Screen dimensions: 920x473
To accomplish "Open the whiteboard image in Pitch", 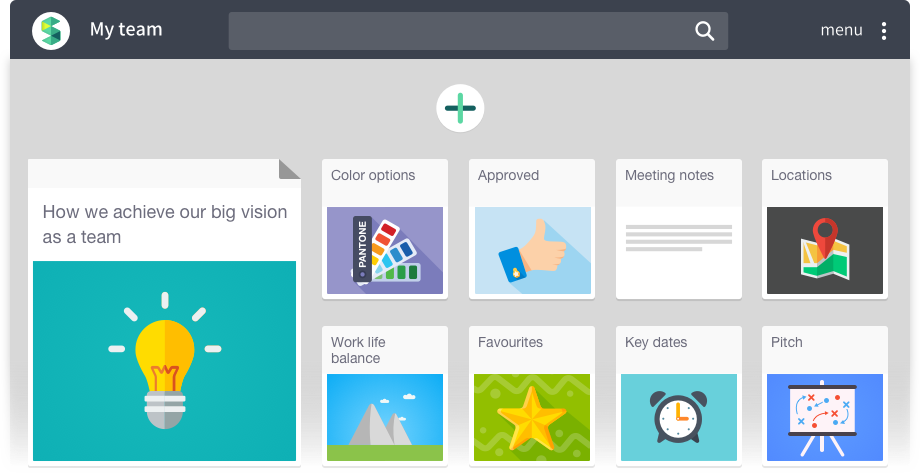I will click(x=825, y=417).
